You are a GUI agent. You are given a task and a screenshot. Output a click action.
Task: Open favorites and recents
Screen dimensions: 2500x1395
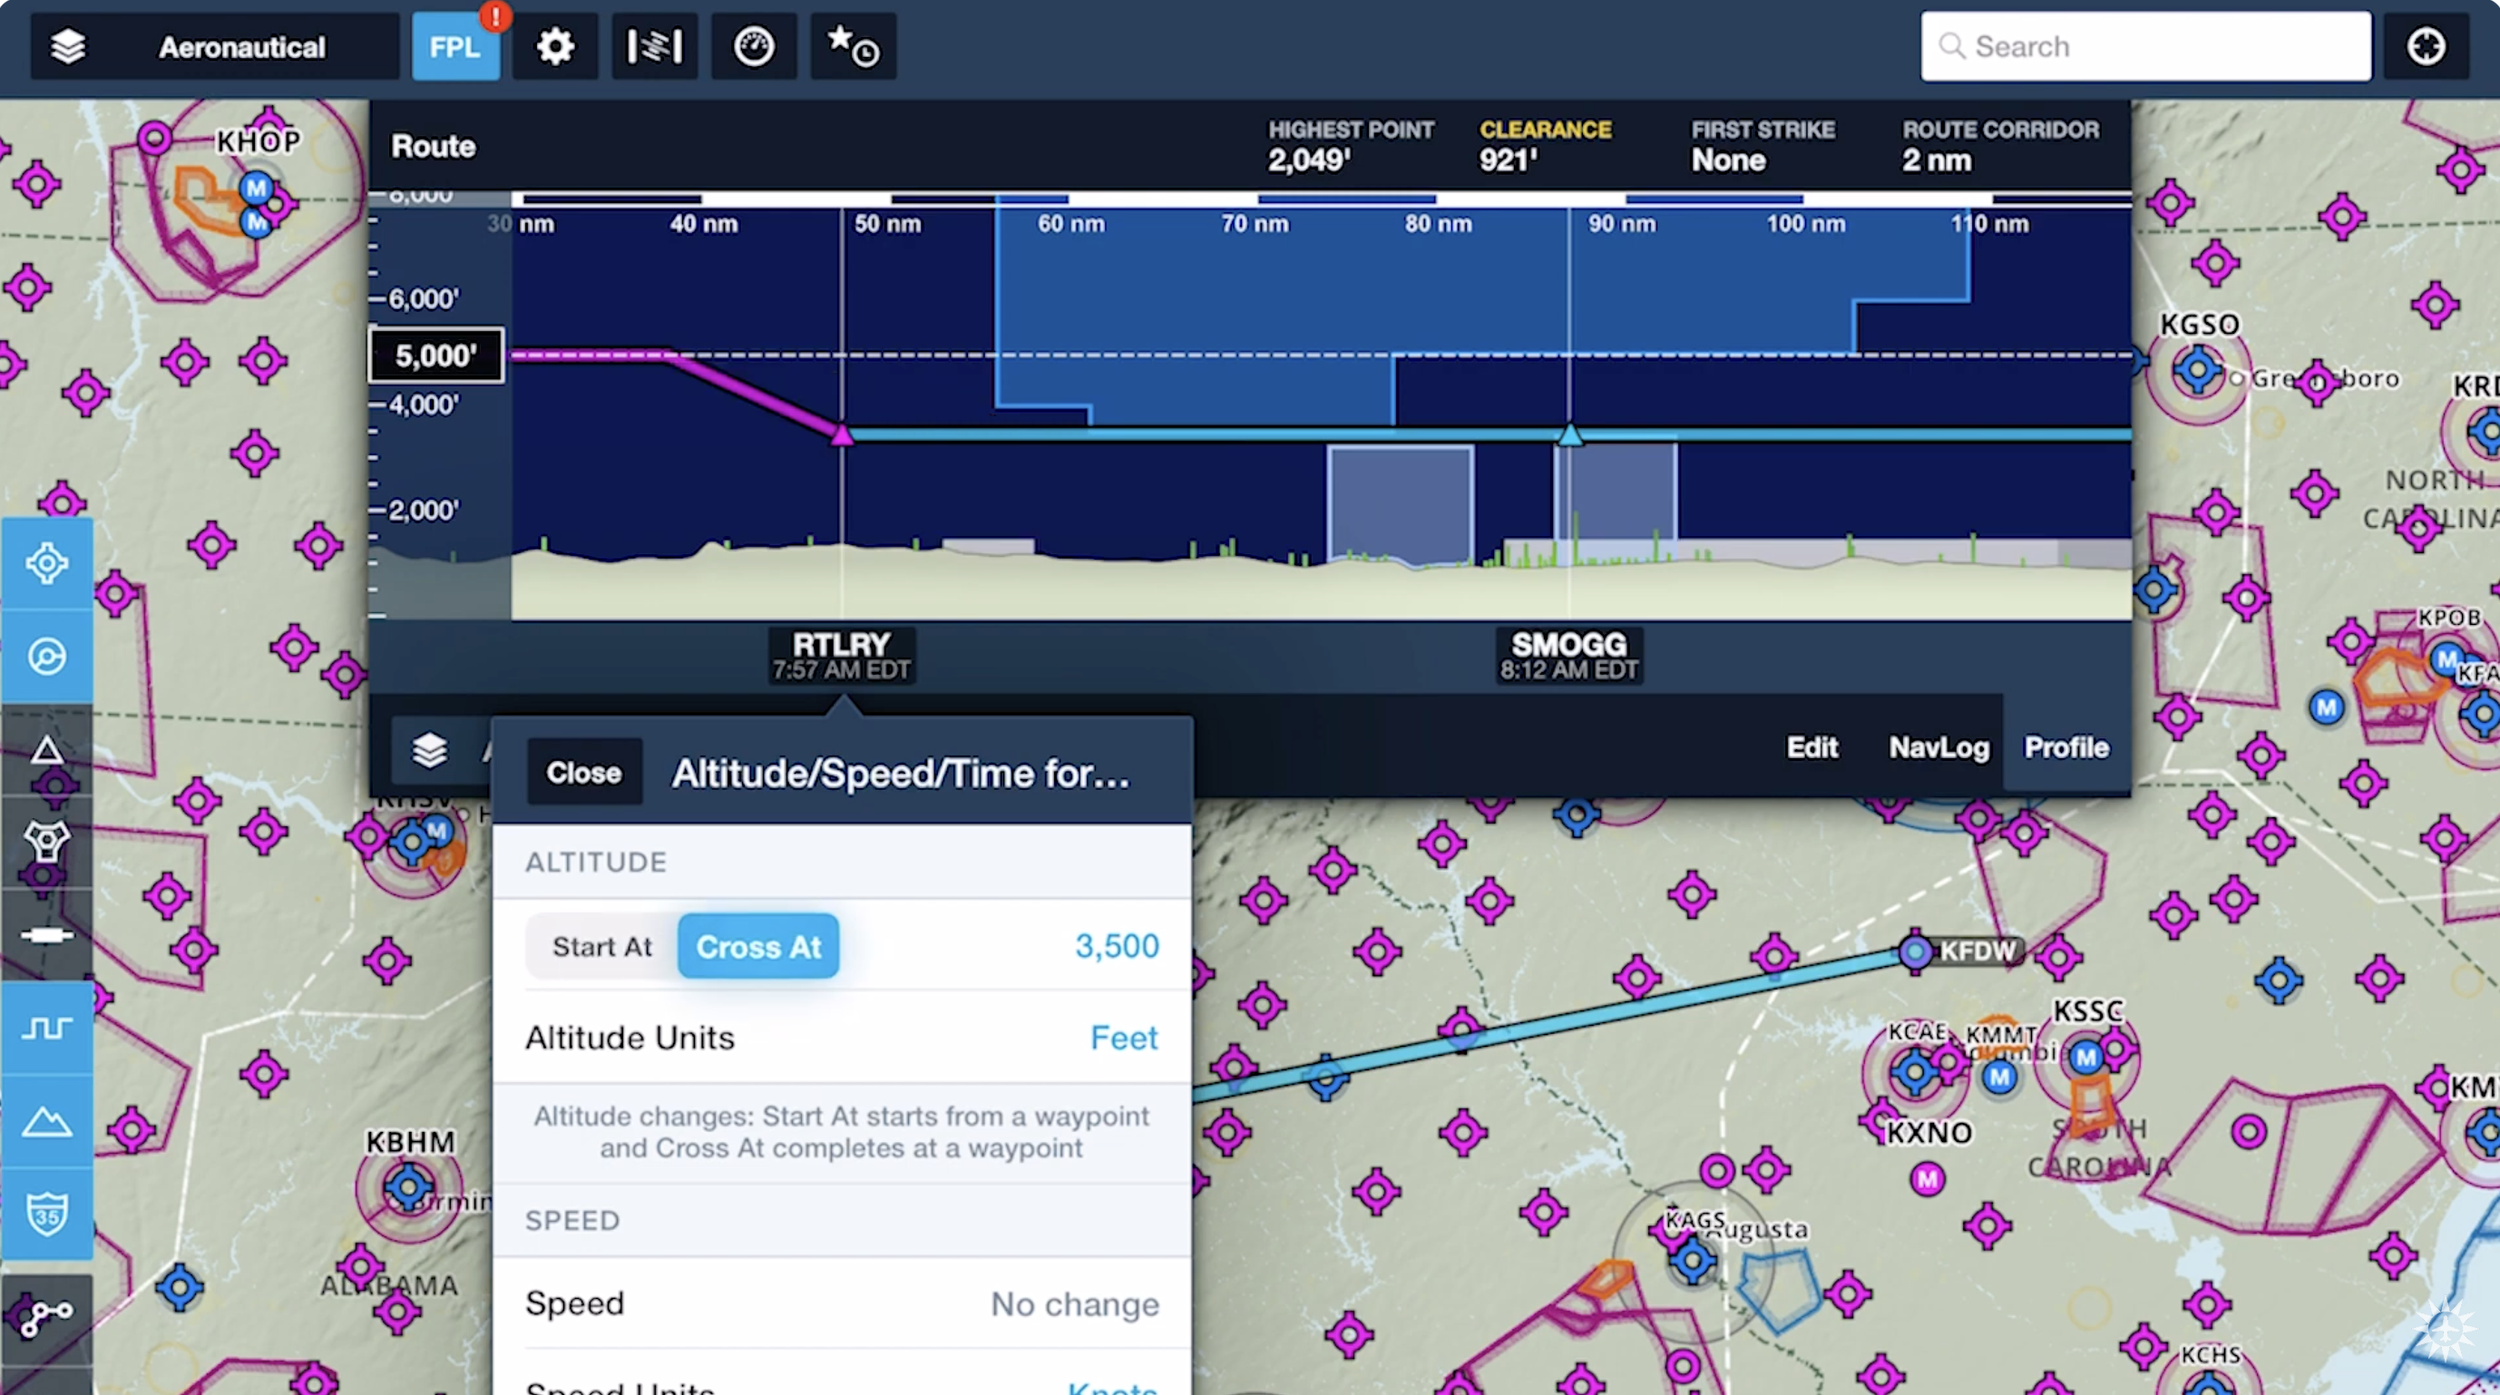click(x=852, y=47)
